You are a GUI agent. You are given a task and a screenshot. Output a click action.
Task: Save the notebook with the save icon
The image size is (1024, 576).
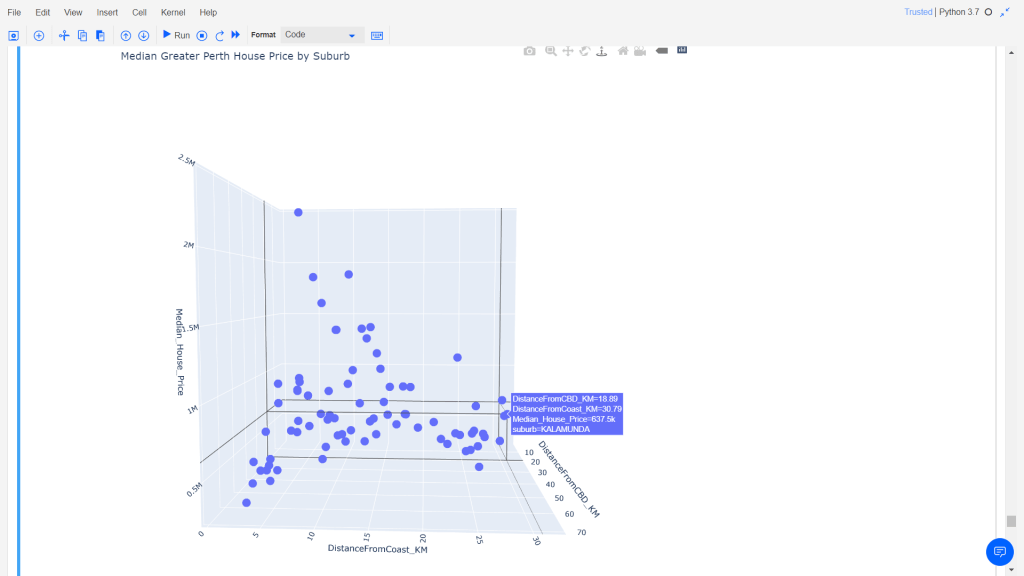click(14, 35)
